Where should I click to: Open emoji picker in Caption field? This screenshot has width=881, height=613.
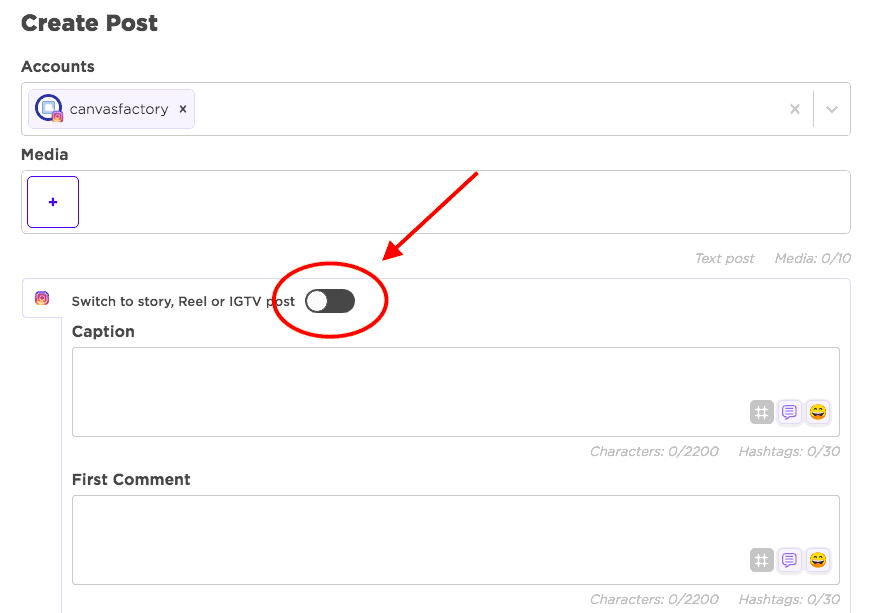coord(818,412)
